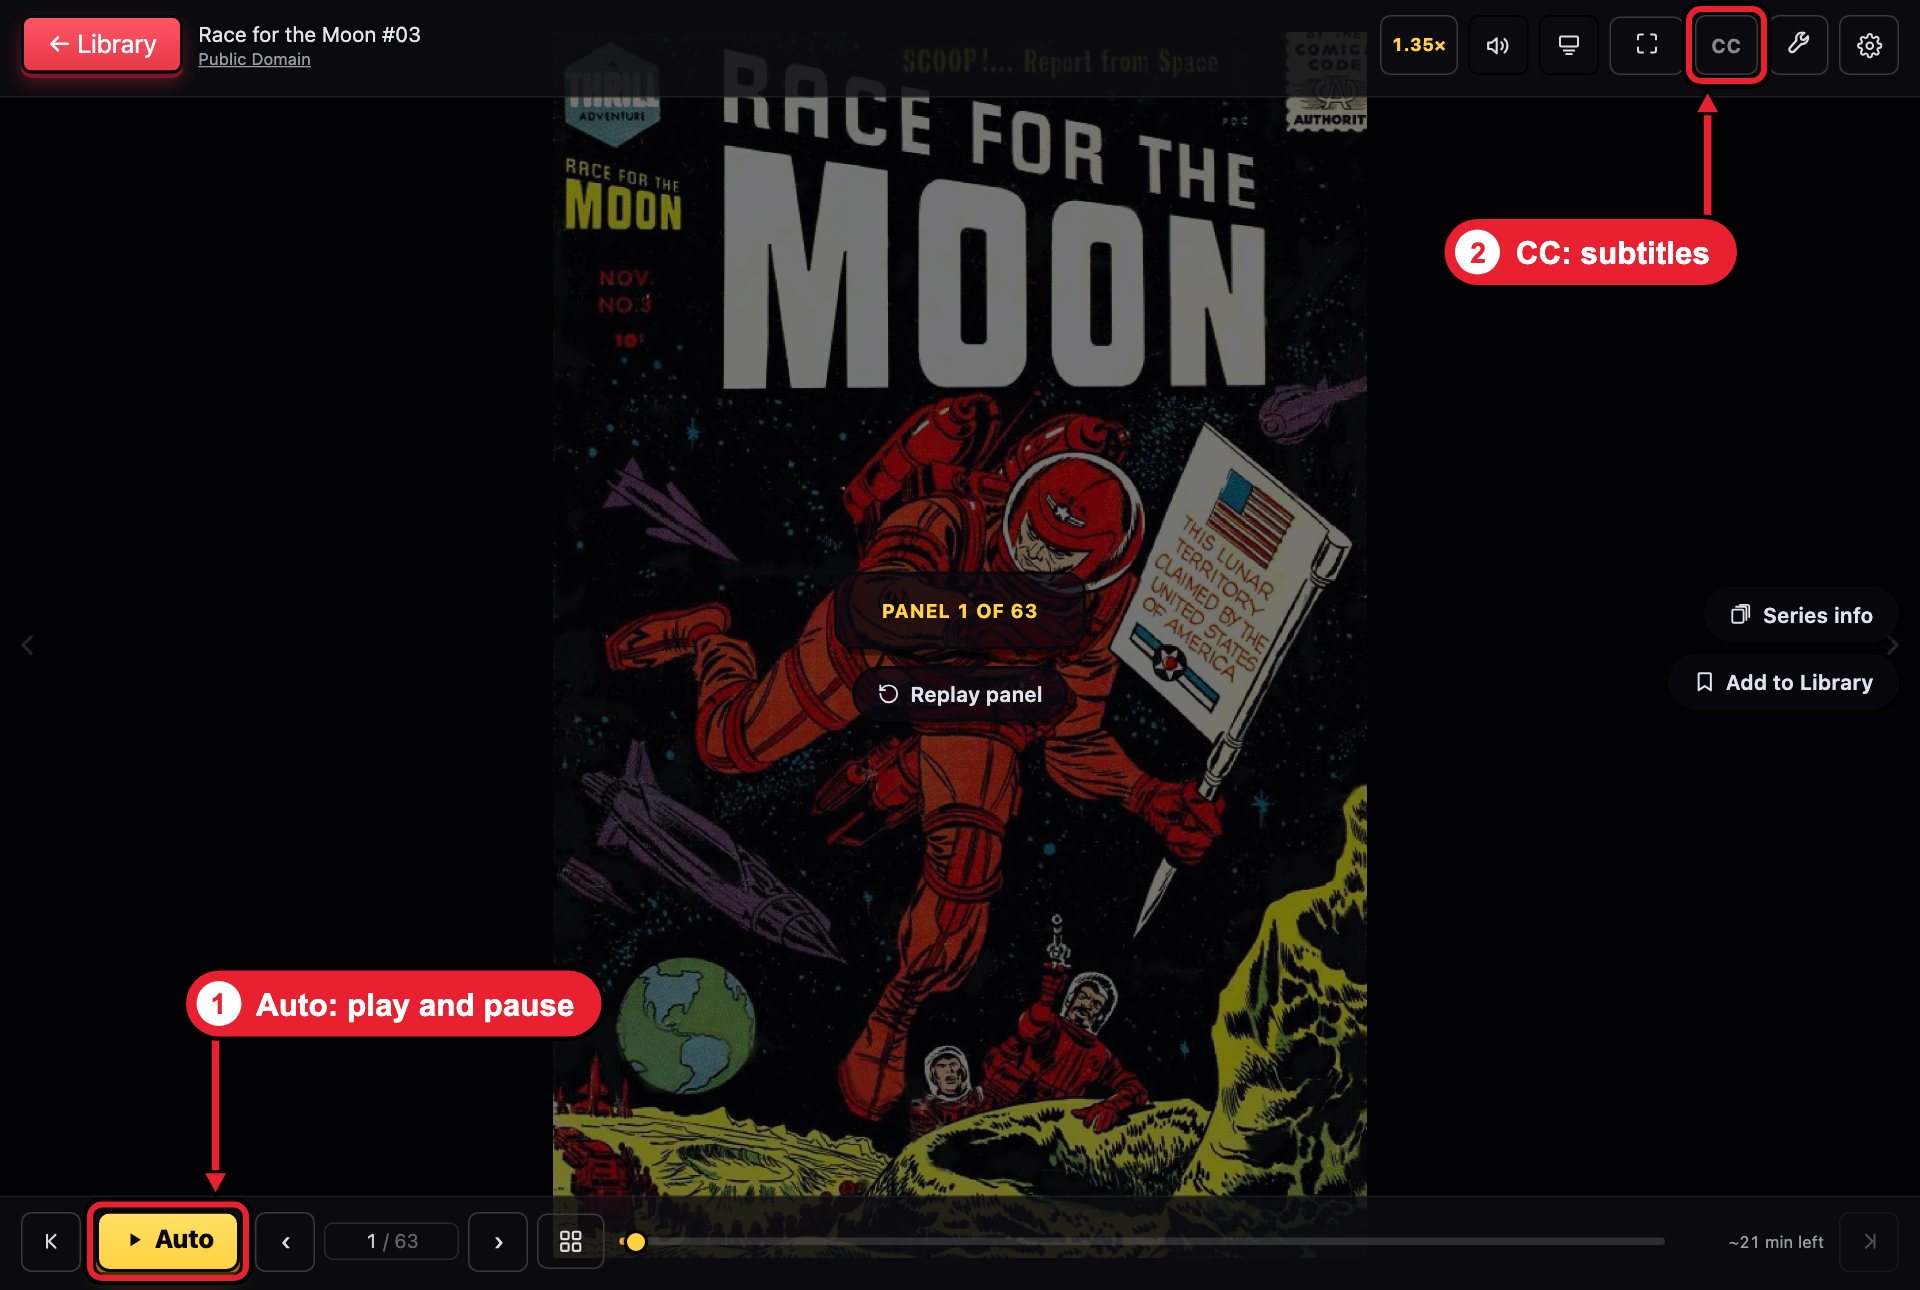The height and width of the screenshot is (1290, 1920).
Task: Replay the current panel
Action: (960, 694)
